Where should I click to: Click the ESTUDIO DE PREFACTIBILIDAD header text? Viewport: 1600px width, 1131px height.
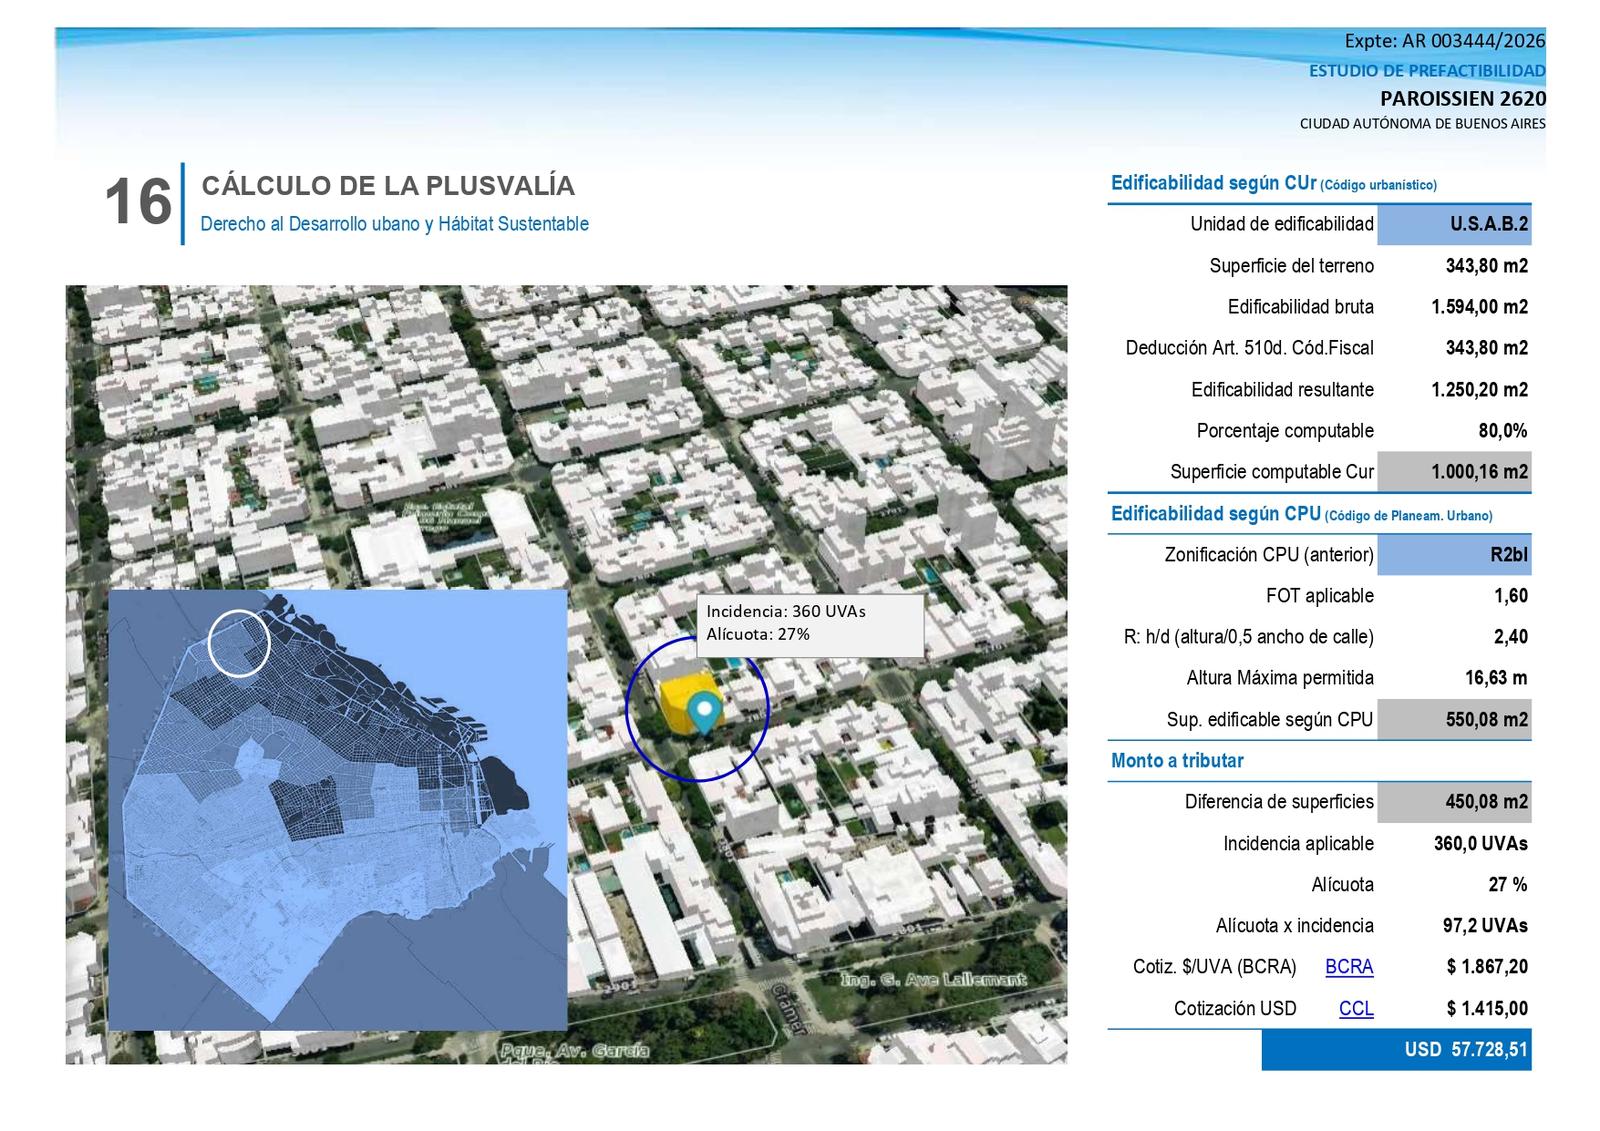click(1427, 71)
